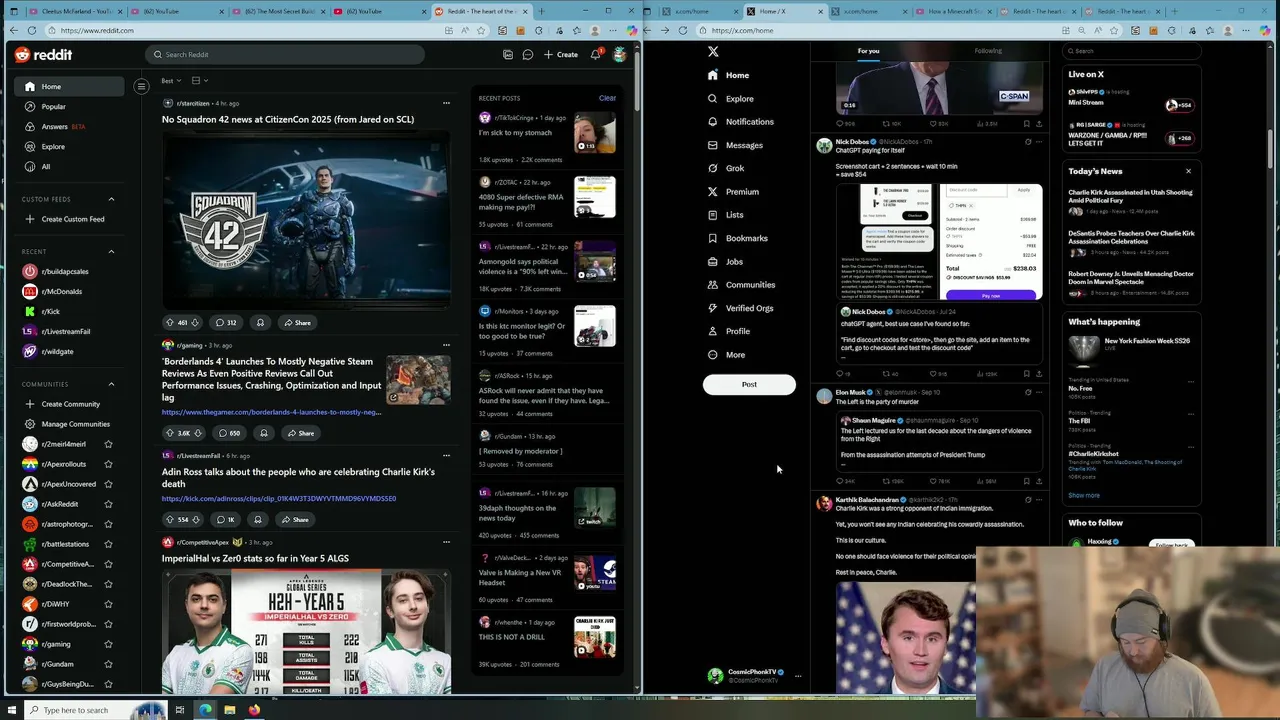Clear the Recent Posts list
The width and height of the screenshot is (1280, 720).
[607, 98]
